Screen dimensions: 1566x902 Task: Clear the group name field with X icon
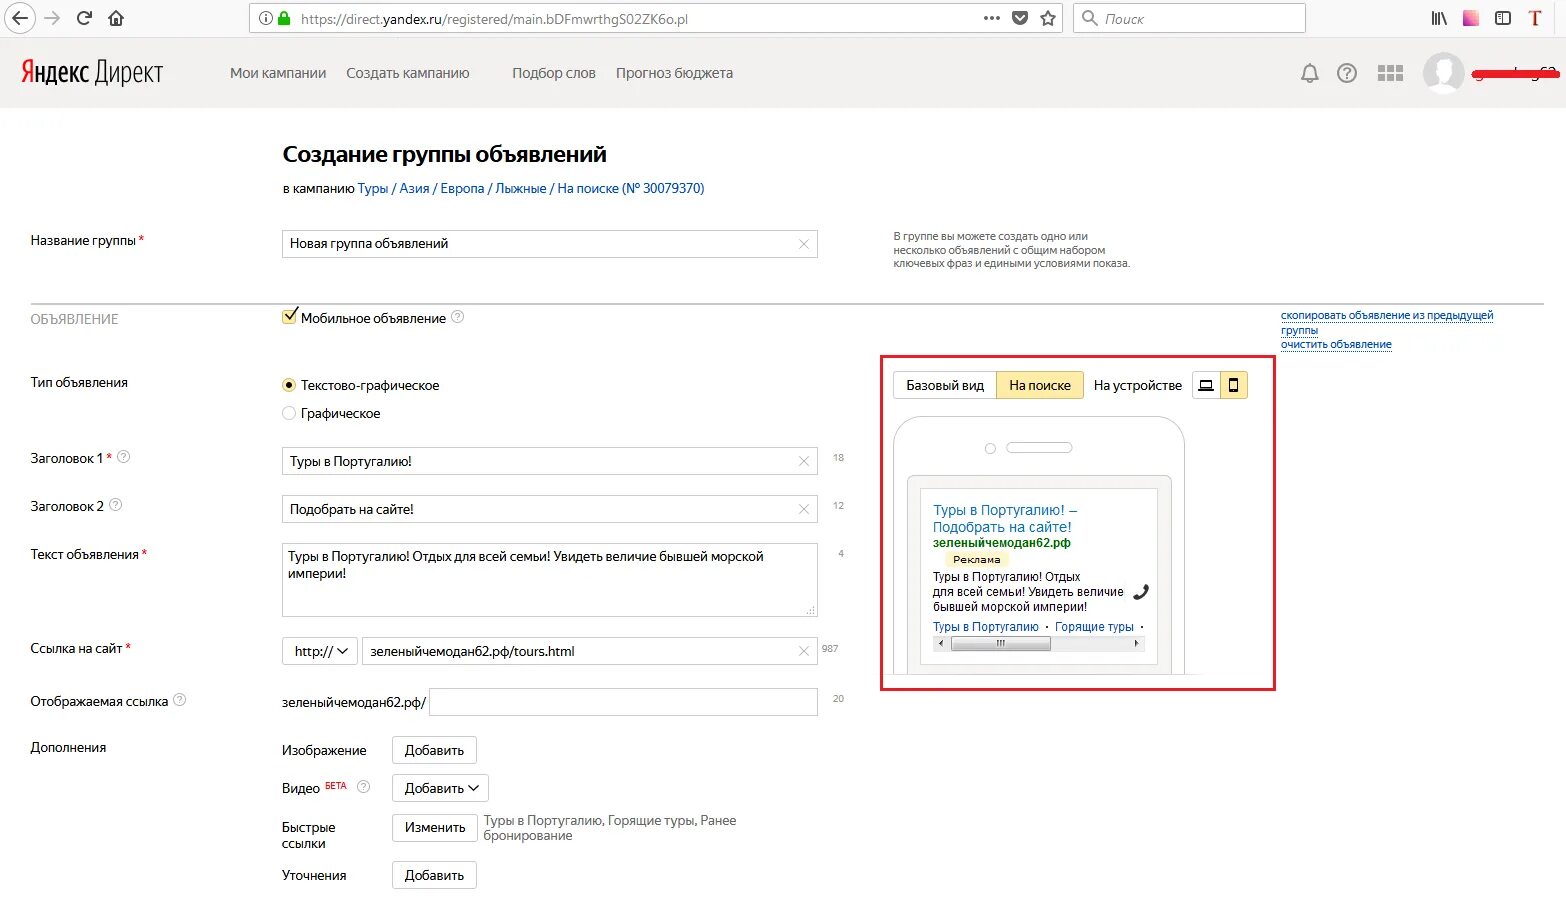point(804,244)
